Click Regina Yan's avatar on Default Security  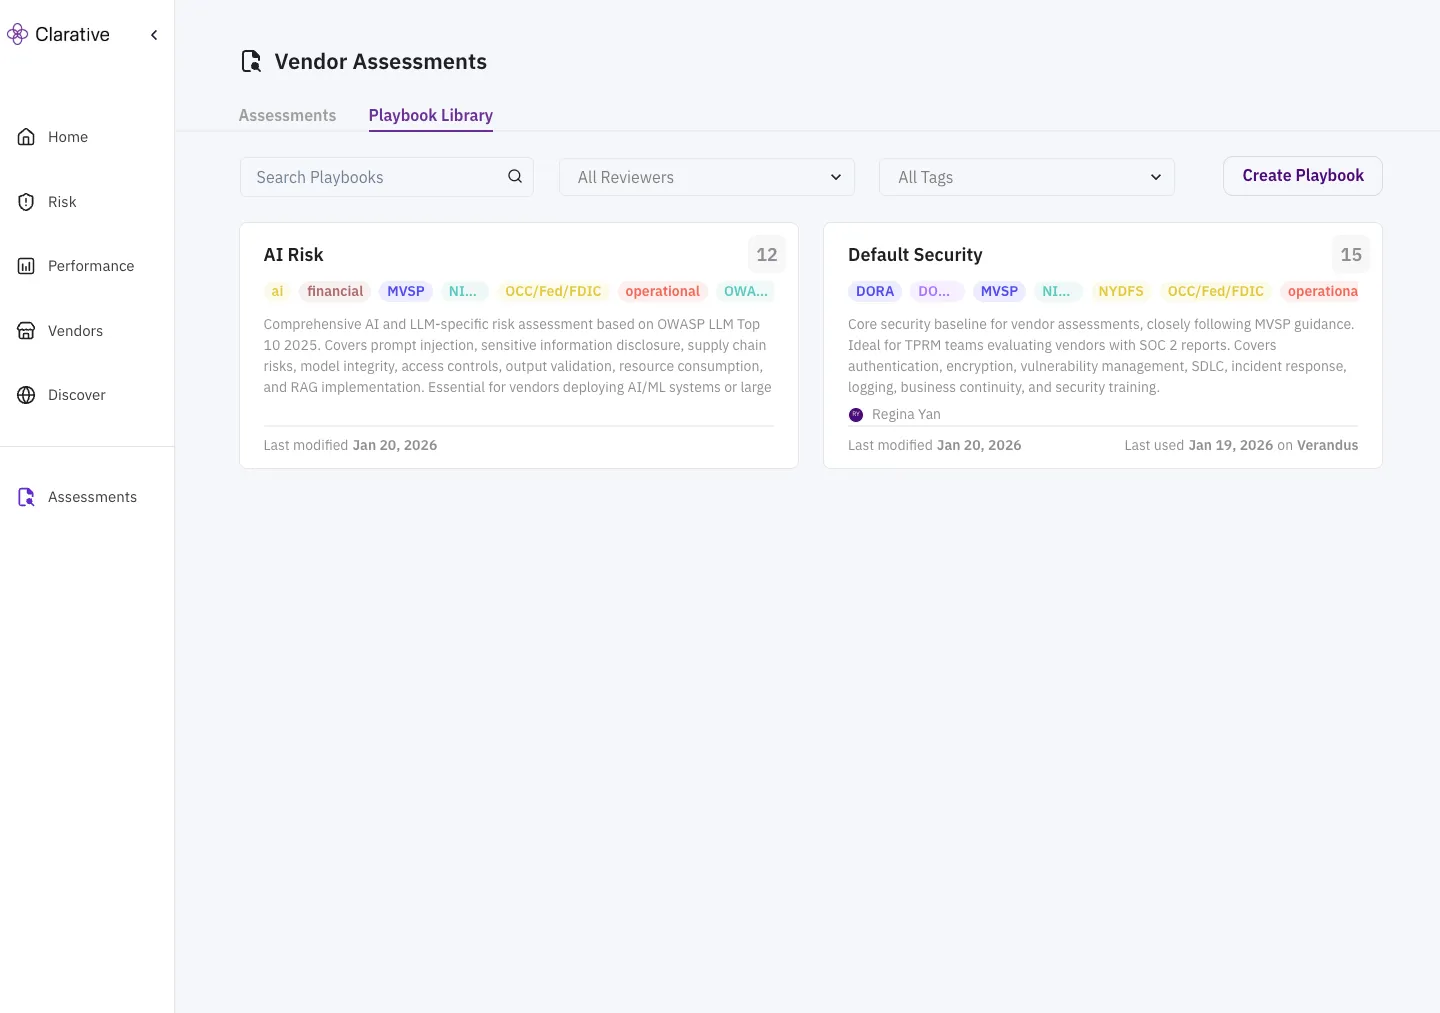[x=856, y=414]
